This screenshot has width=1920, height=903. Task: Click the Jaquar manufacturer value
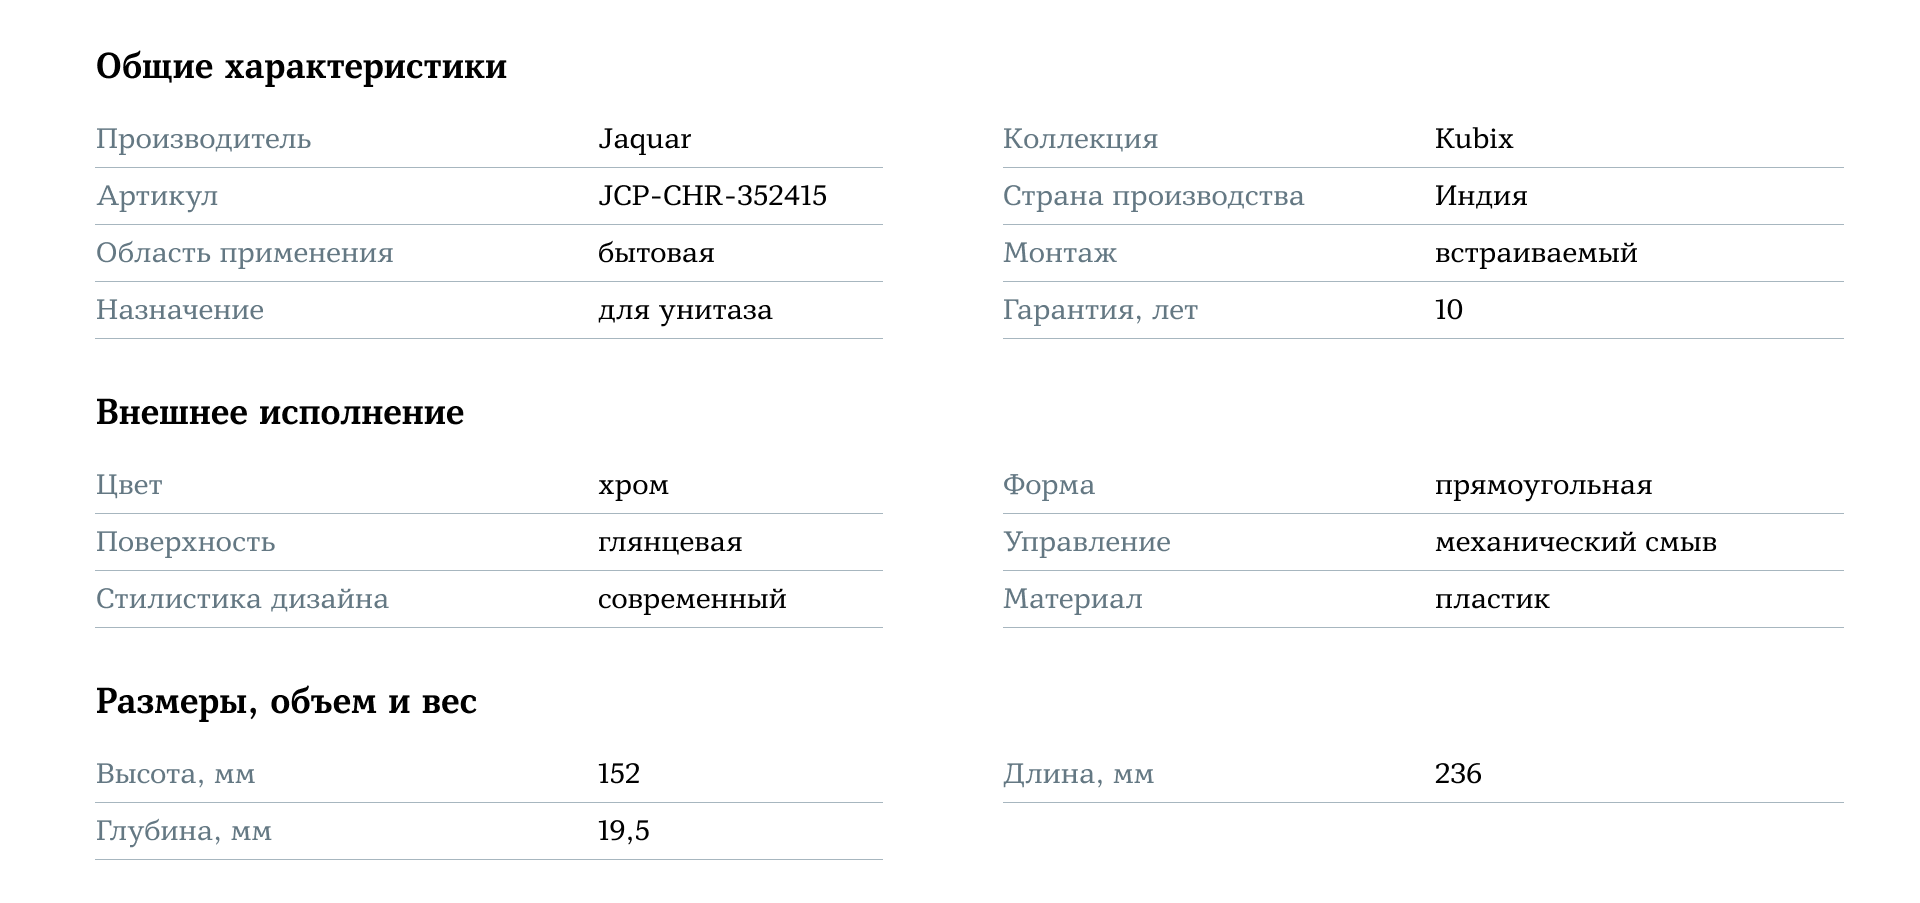644,139
